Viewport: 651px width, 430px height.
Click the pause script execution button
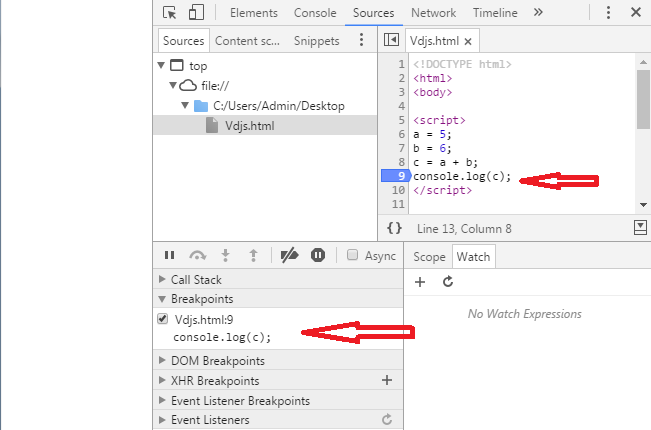pos(169,256)
